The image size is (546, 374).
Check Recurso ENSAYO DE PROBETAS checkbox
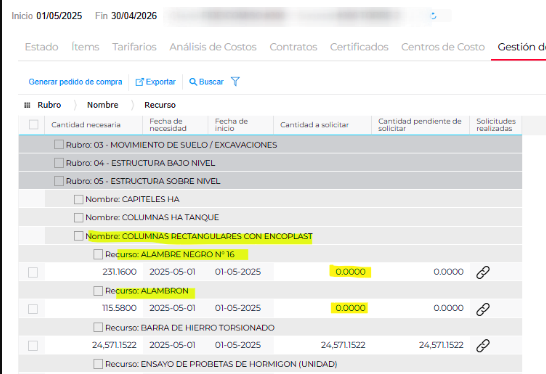click(98, 364)
